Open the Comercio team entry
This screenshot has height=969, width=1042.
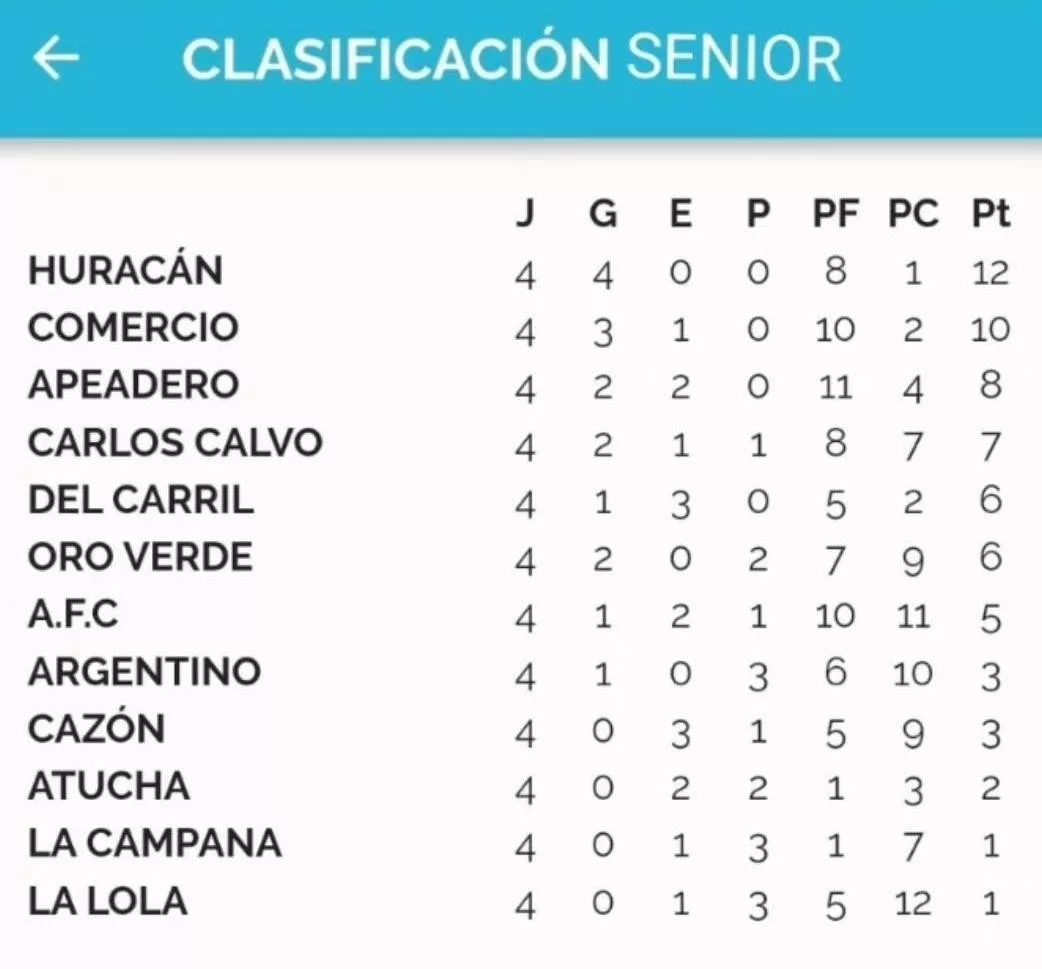(x=133, y=328)
